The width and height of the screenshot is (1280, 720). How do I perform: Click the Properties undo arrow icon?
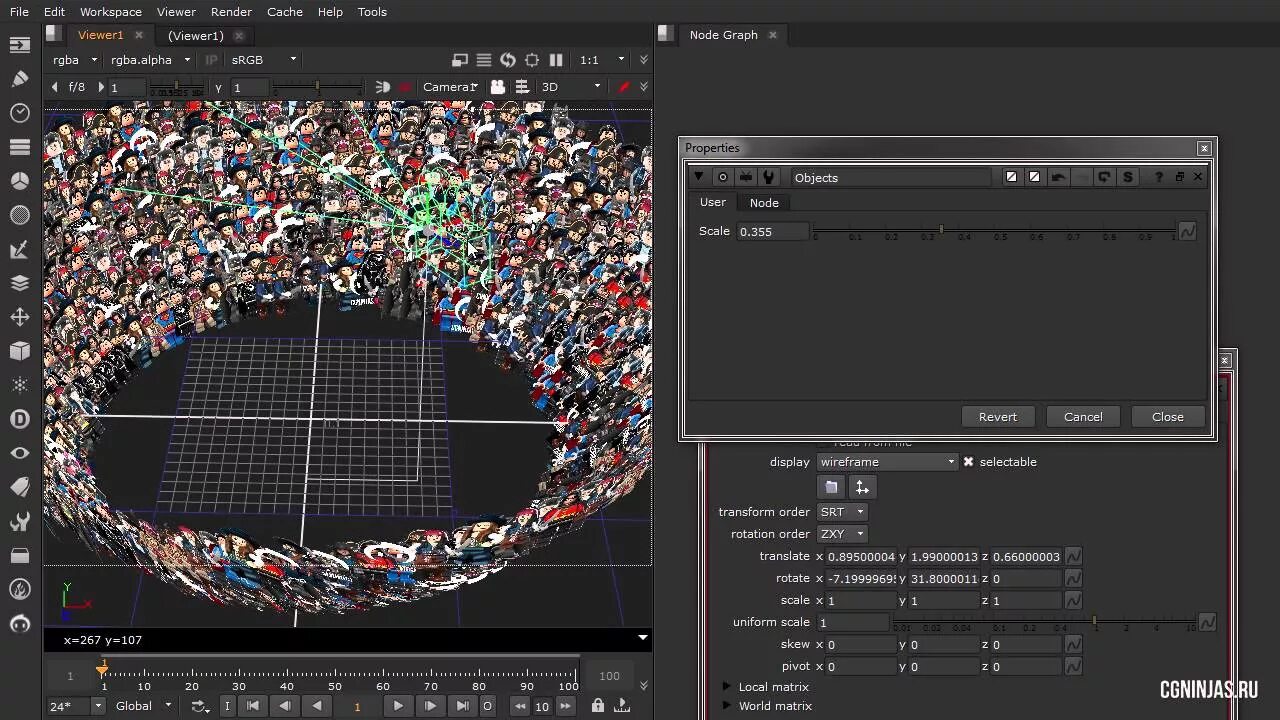(x=1058, y=177)
